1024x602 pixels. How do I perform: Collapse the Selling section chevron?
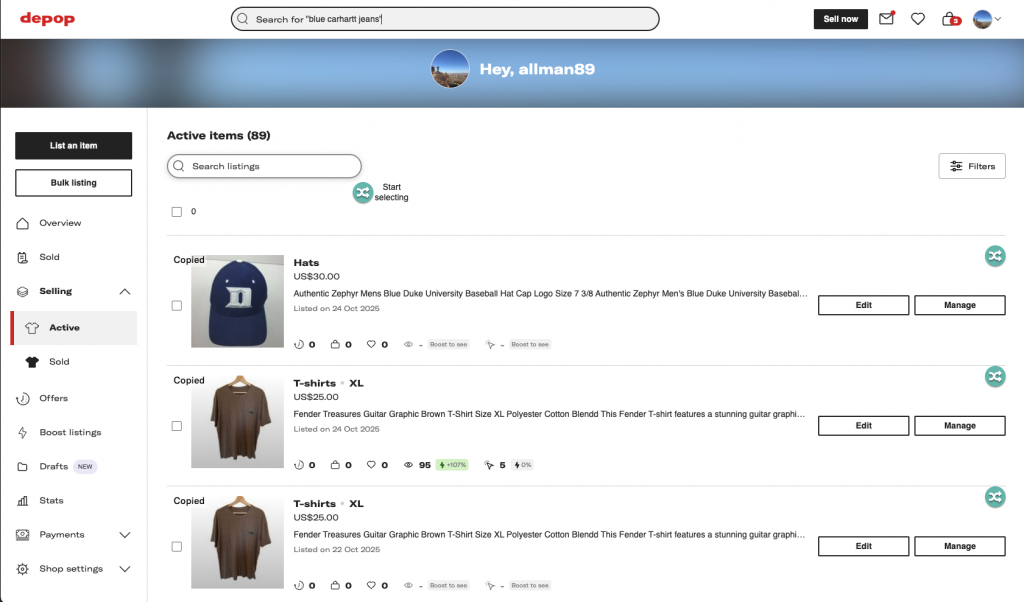pyautogui.click(x=124, y=291)
